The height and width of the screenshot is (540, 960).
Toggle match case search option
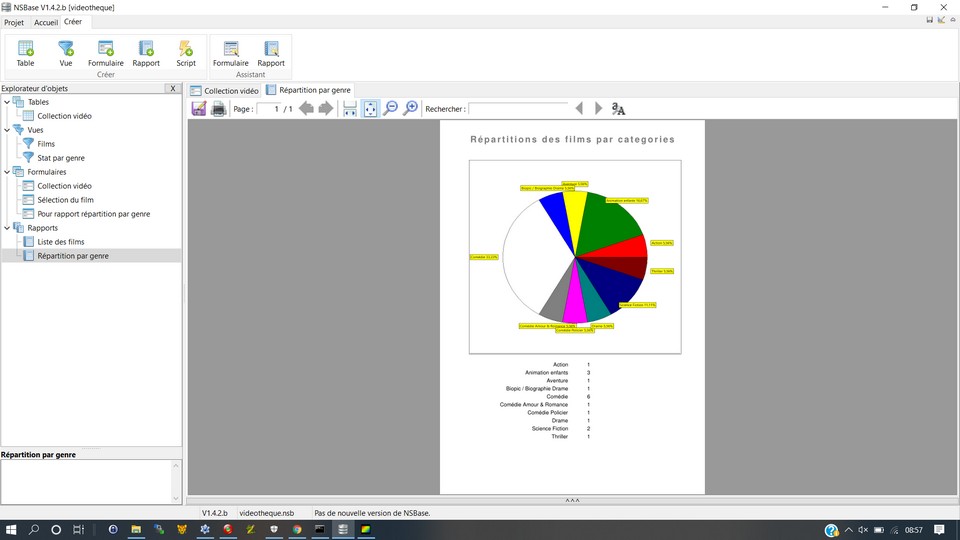tap(618, 109)
